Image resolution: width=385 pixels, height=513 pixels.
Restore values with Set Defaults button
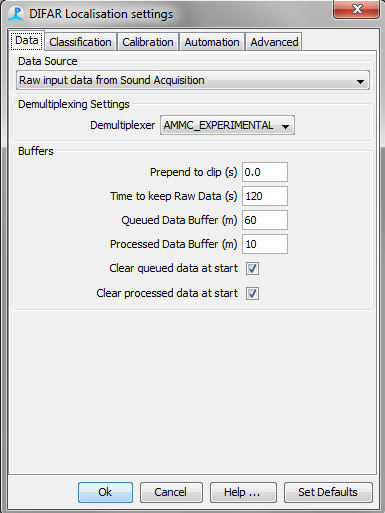(328, 492)
